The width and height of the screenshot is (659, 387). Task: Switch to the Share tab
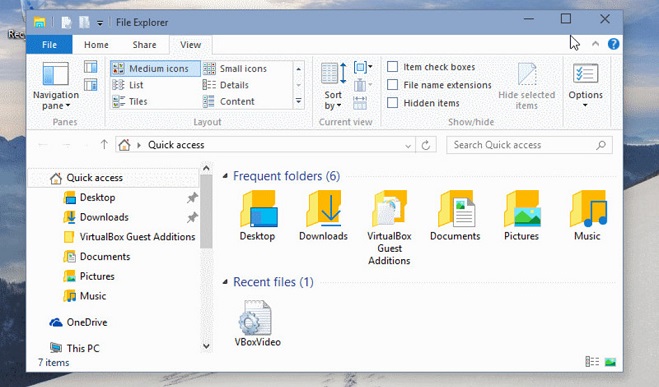tap(144, 45)
